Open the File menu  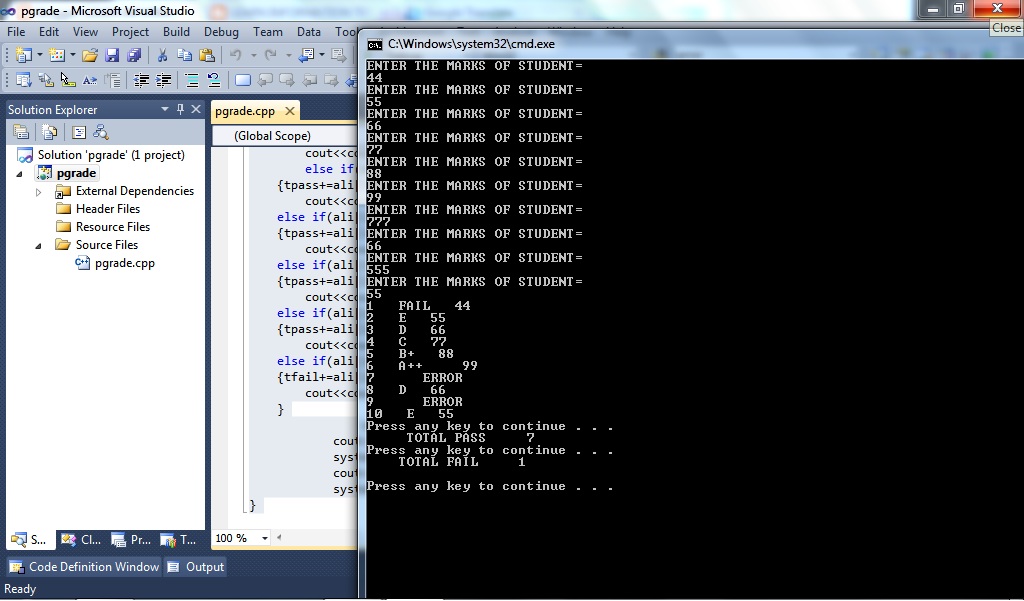[16, 31]
